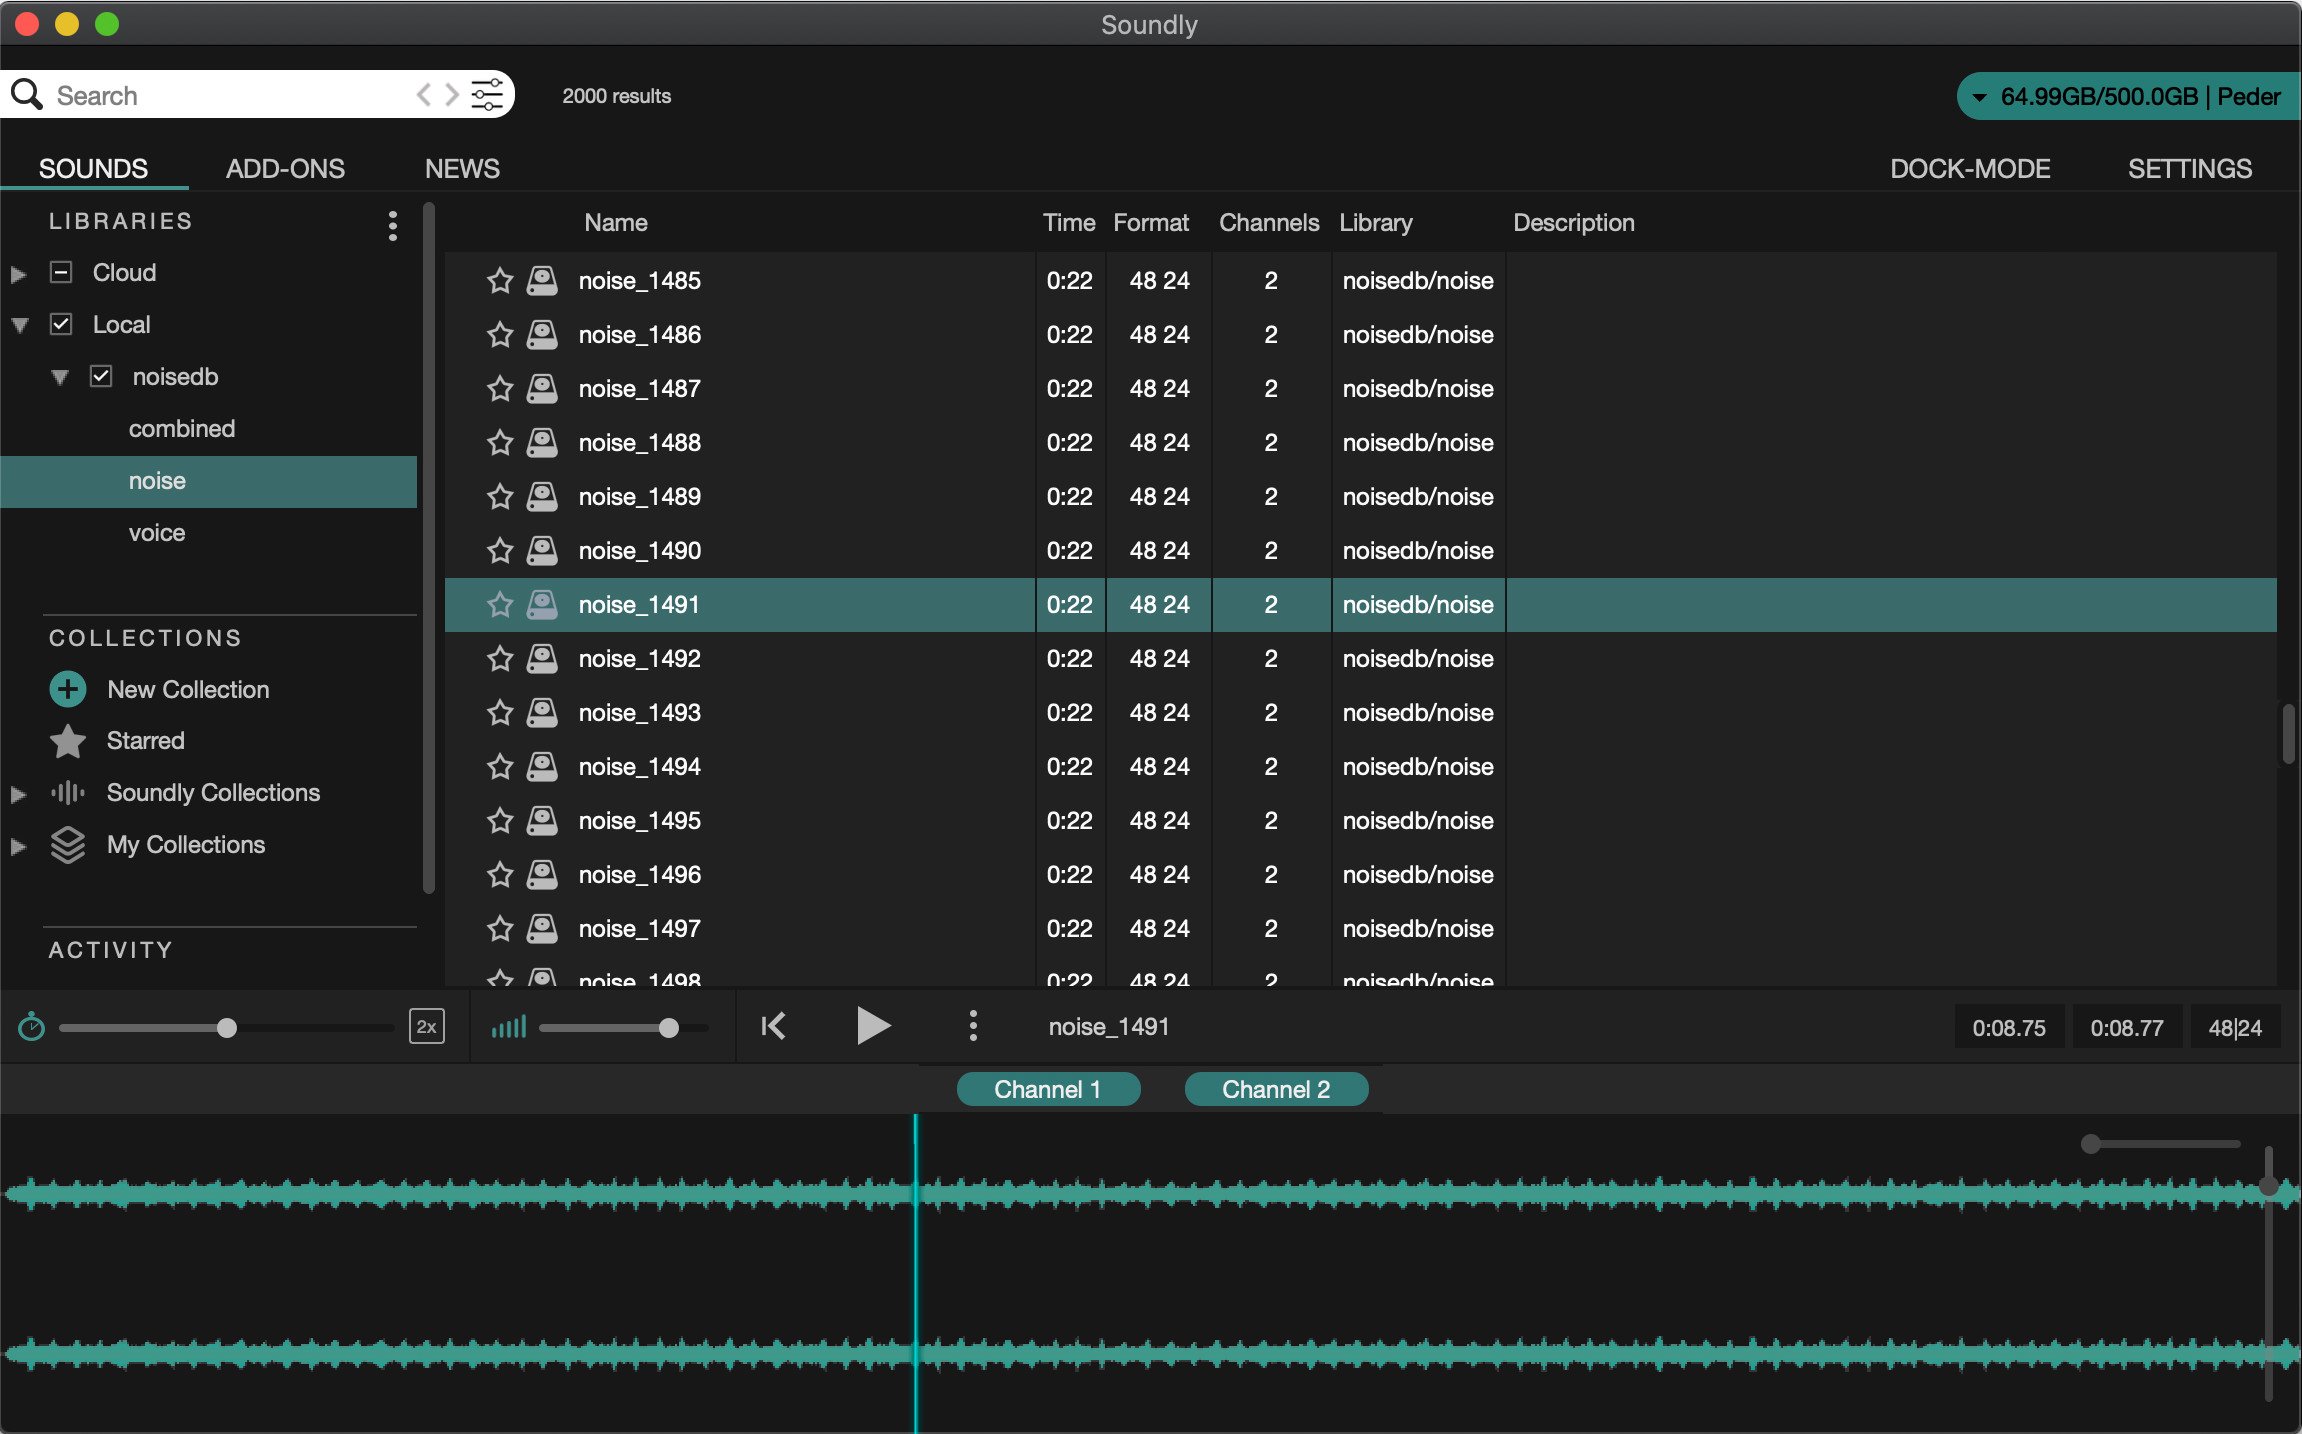Star the noise_1491 sound
The height and width of the screenshot is (1434, 2302).
point(500,604)
